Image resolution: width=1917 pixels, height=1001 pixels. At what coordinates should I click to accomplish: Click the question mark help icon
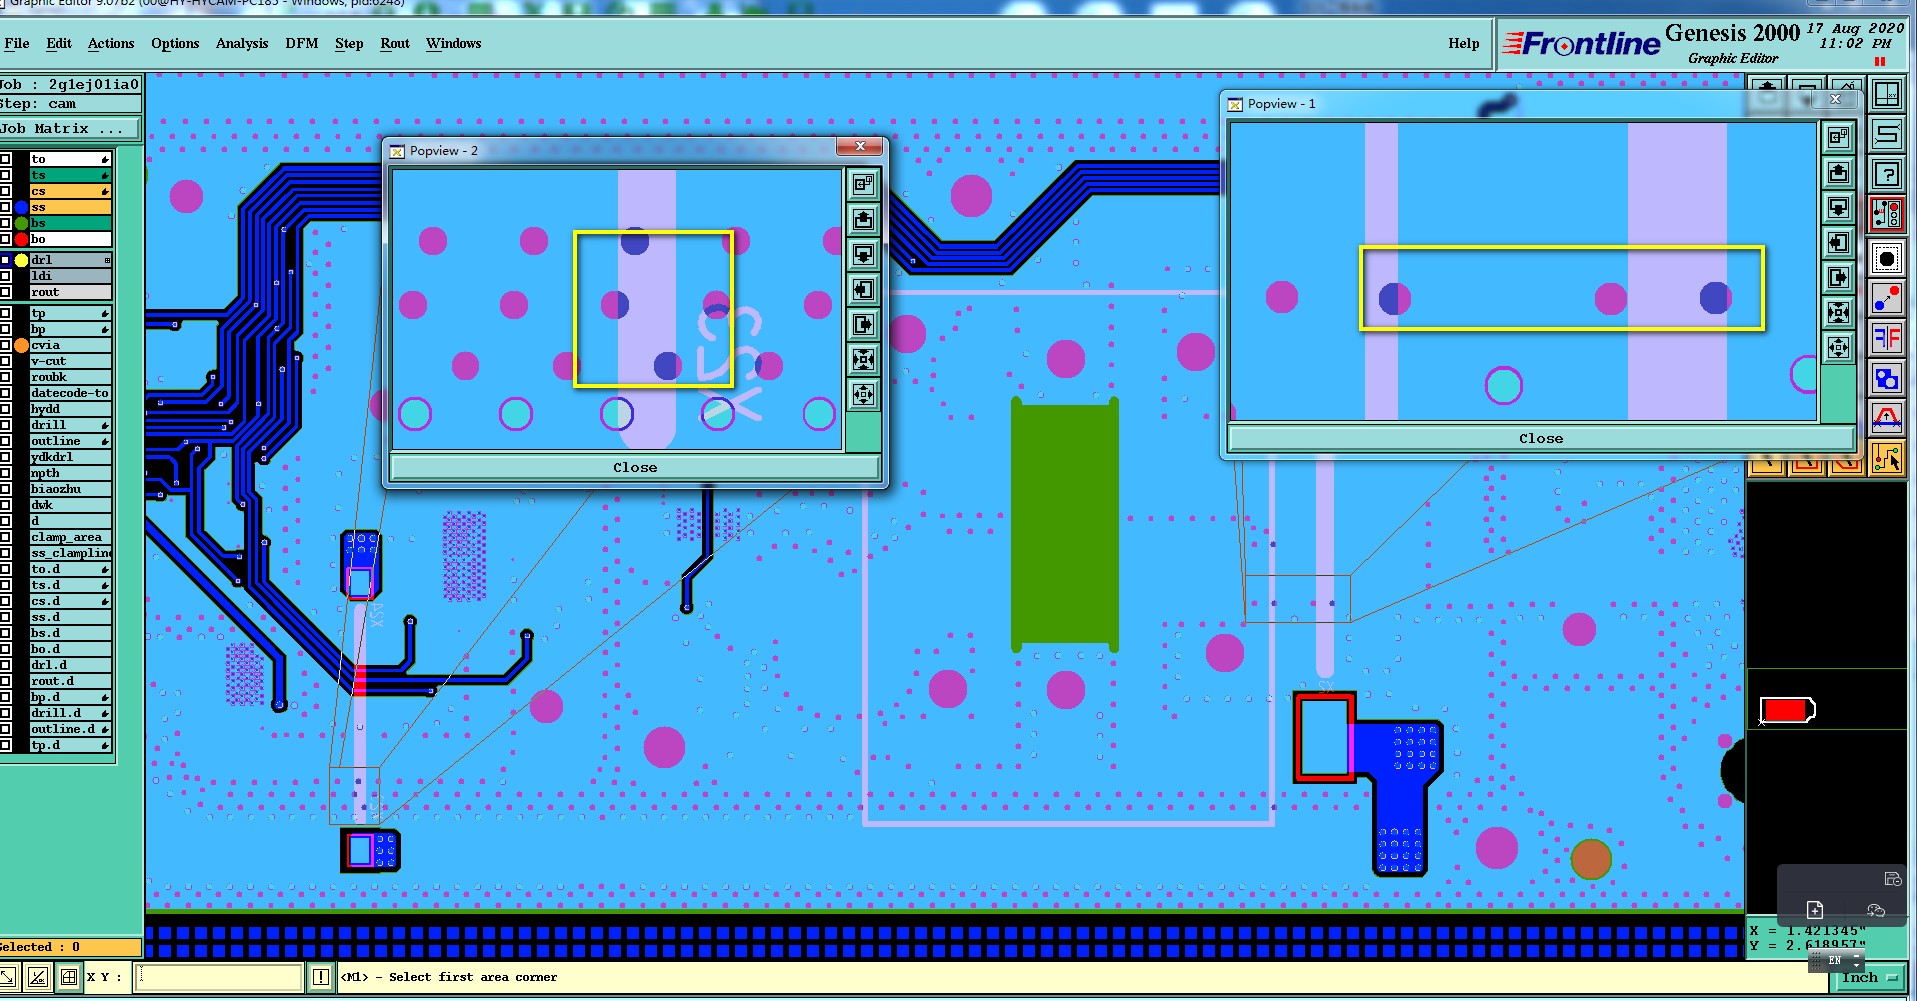(x=1887, y=175)
